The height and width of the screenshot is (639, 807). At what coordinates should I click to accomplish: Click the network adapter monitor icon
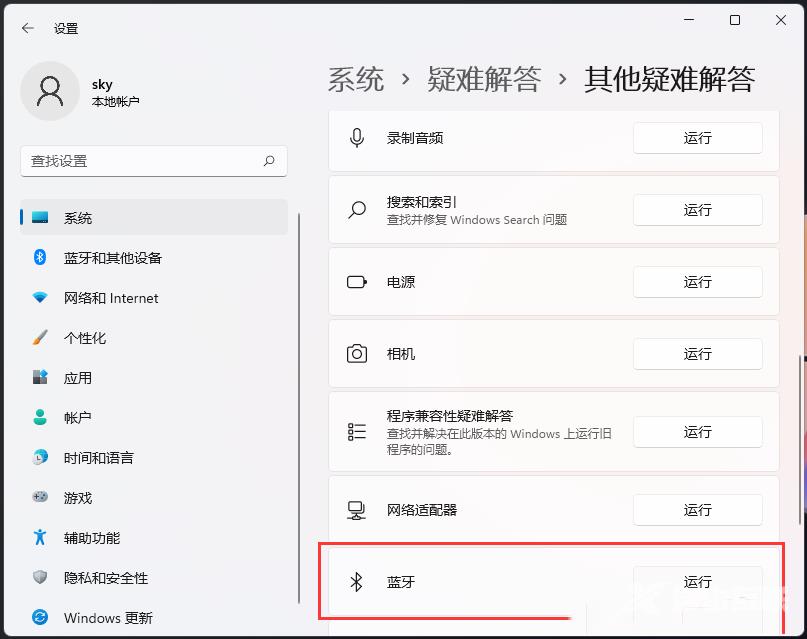pos(357,510)
